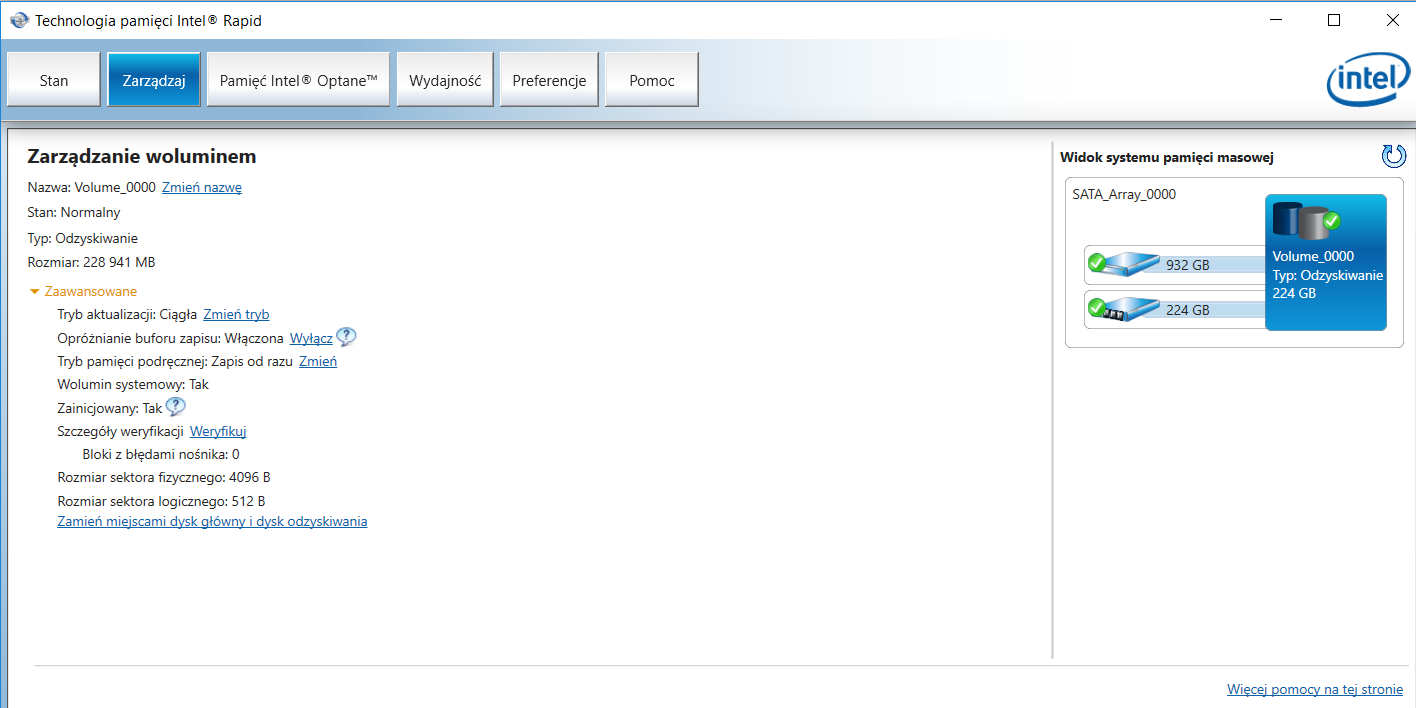Click Zamień miejscami dysk główny link
Image resolution: width=1416 pixels, height=708 pixels.
tap(213, 521)
